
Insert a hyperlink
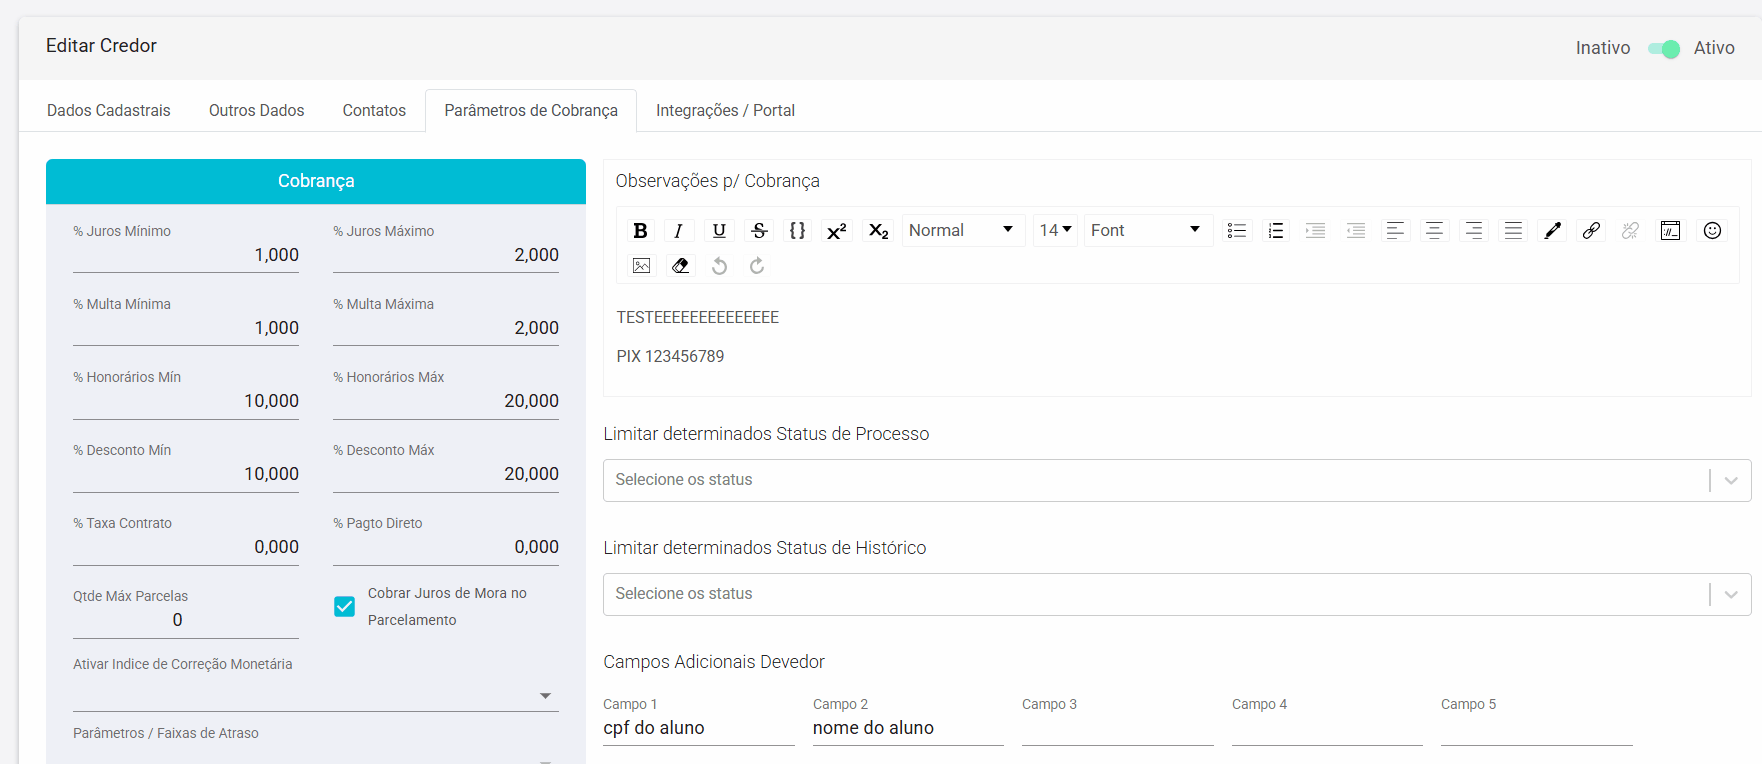tap(1591, 231)
